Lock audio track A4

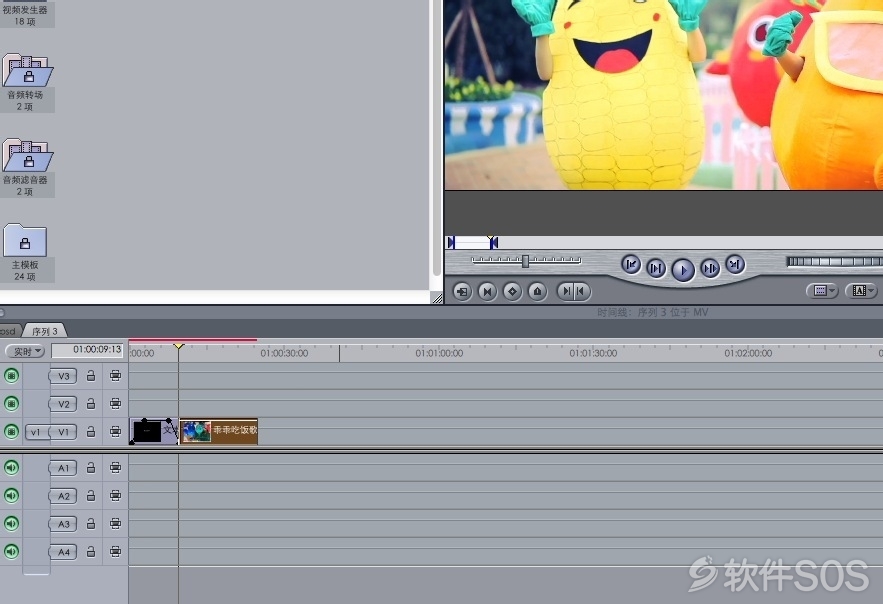[91, 552]
